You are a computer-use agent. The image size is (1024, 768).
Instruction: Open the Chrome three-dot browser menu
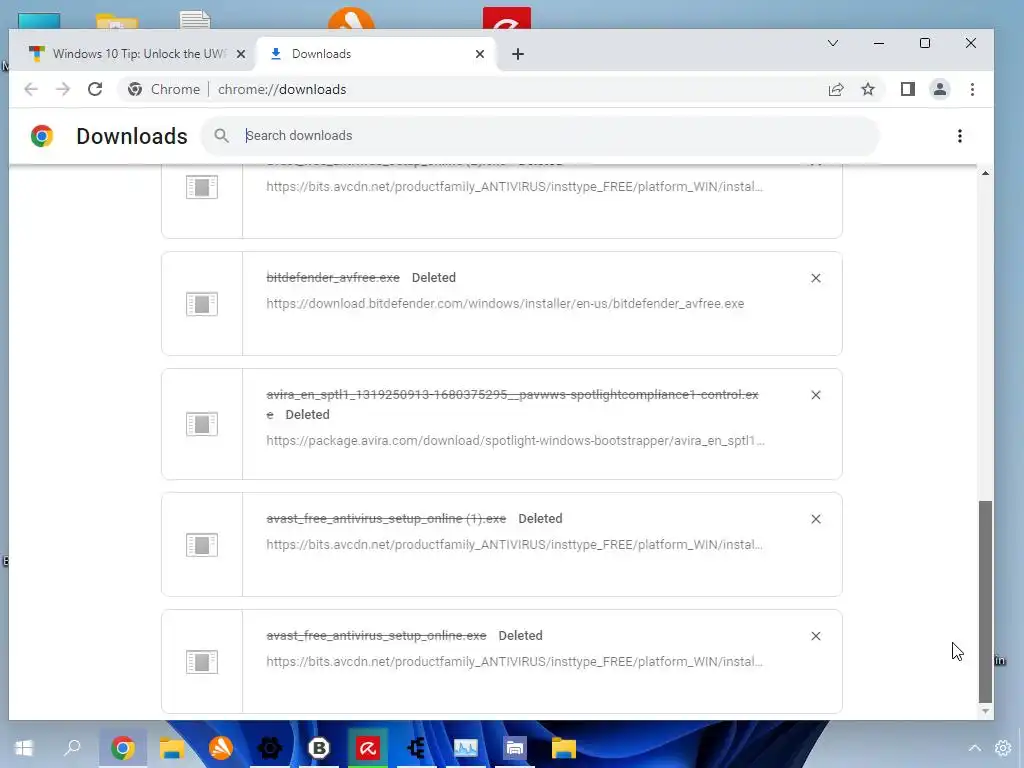[x=972, y=89]
